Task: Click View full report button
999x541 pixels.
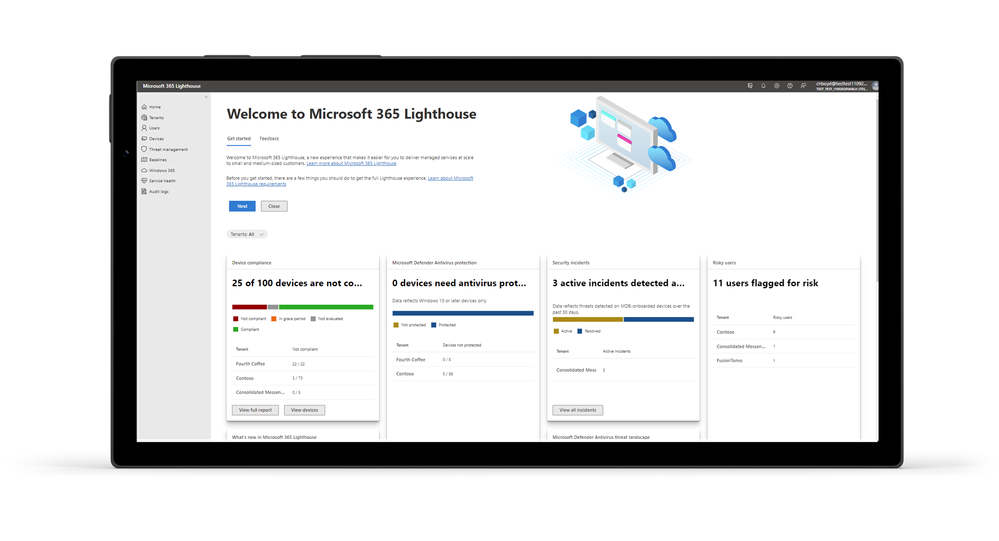Action: [255, 410]
